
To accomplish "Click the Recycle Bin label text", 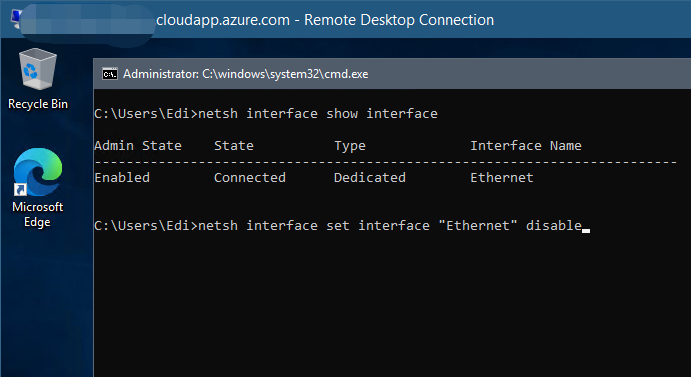I will point(38,104).
